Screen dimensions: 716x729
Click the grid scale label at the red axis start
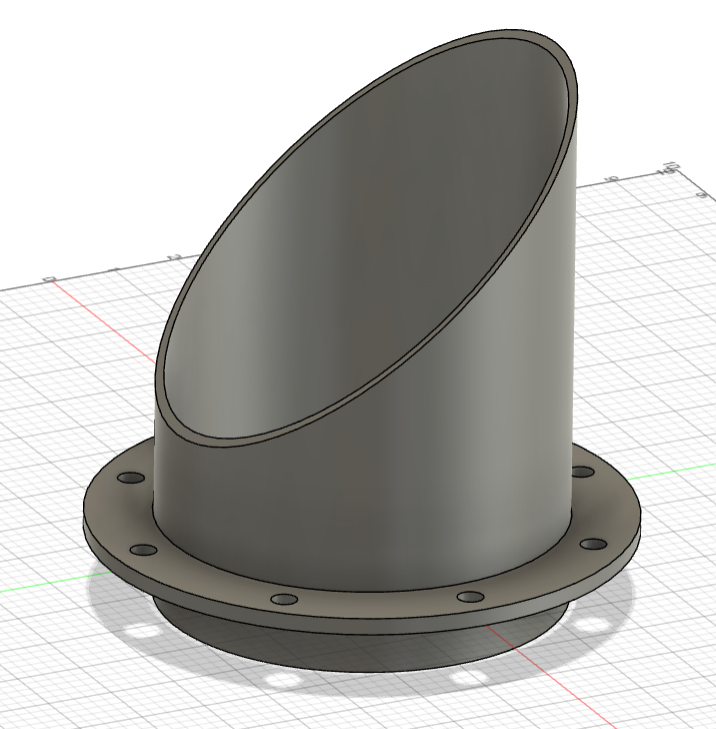[48, 278]
